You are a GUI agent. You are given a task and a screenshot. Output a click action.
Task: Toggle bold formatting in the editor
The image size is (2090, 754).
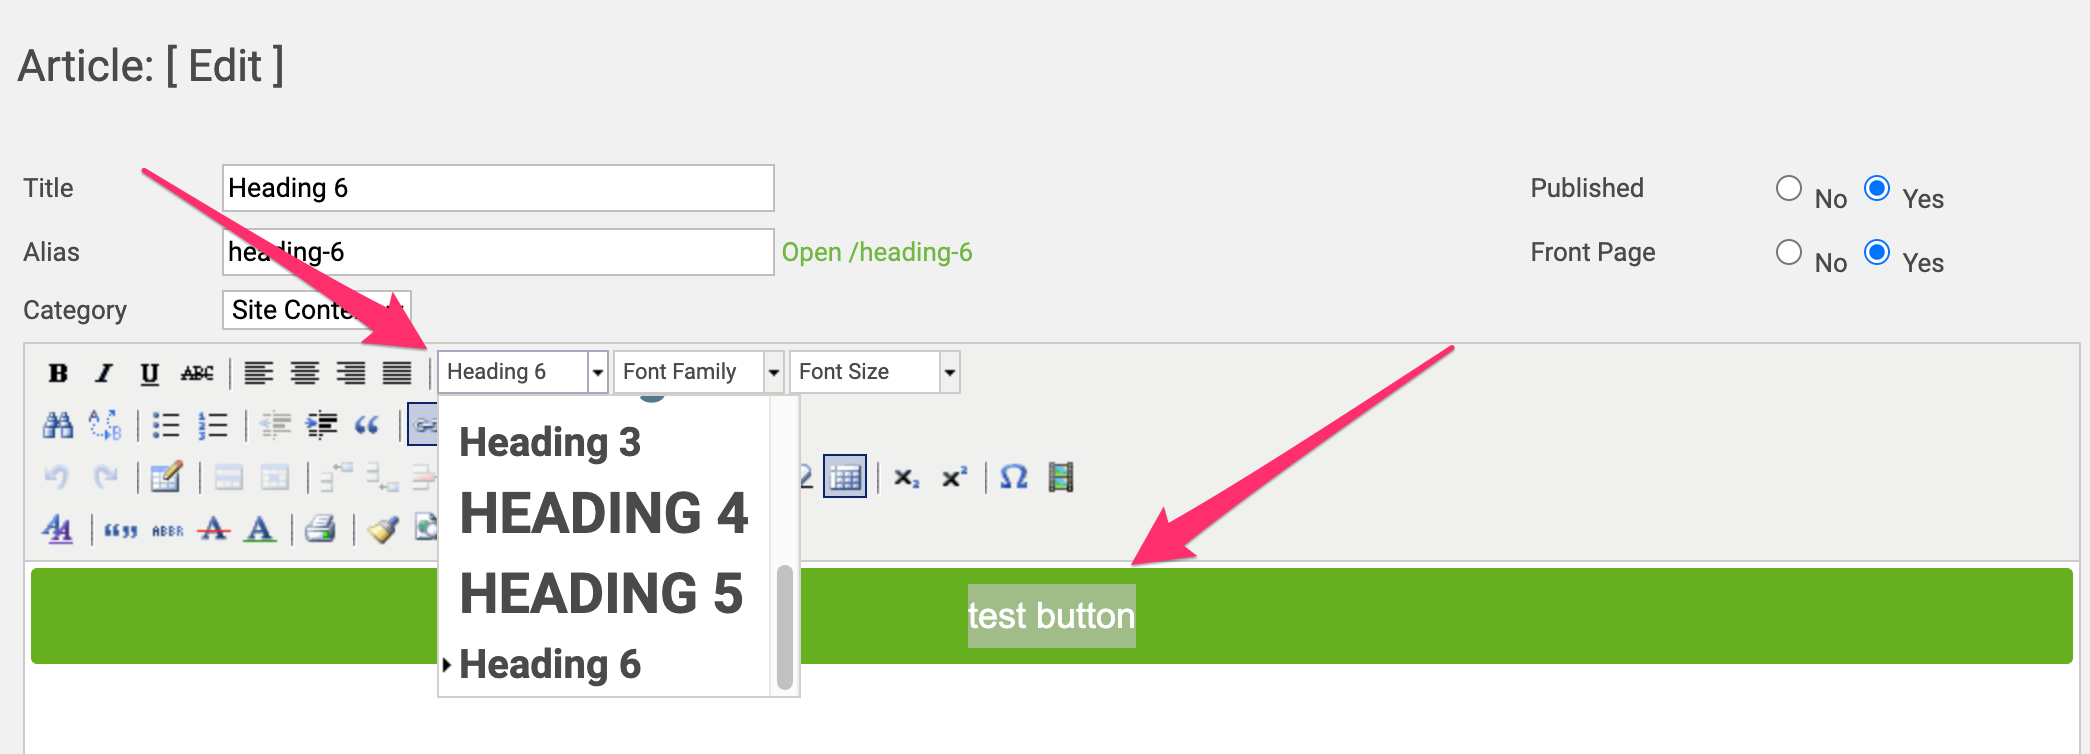click(x=58, y=373)
